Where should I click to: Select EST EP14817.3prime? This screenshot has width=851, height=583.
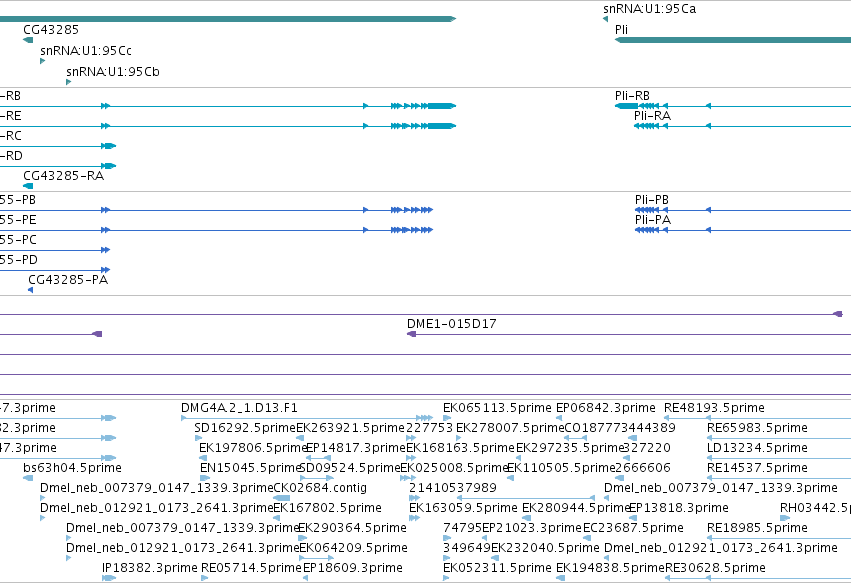click(356, 448)
